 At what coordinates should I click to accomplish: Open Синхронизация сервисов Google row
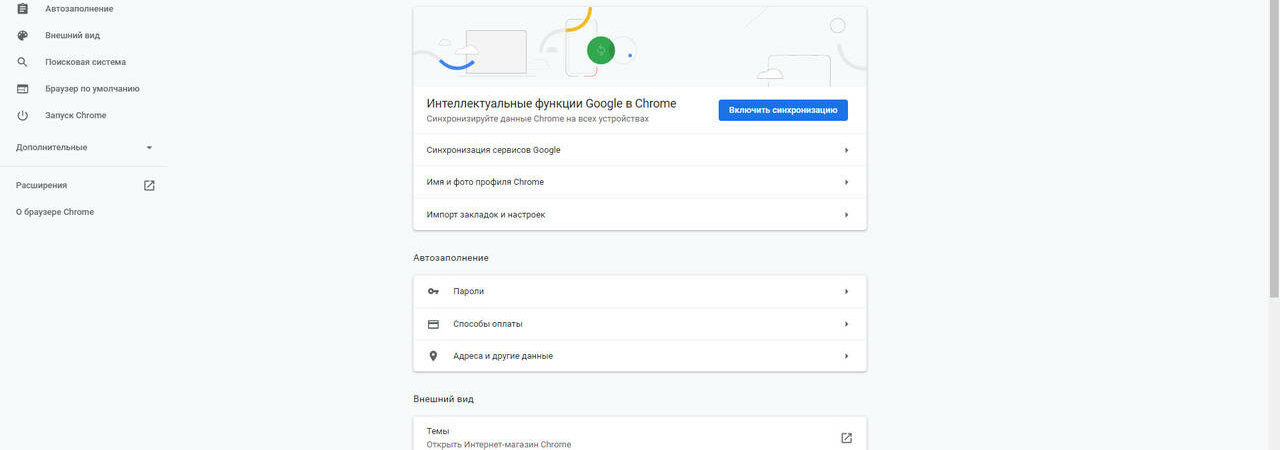(x=640, y=150)
